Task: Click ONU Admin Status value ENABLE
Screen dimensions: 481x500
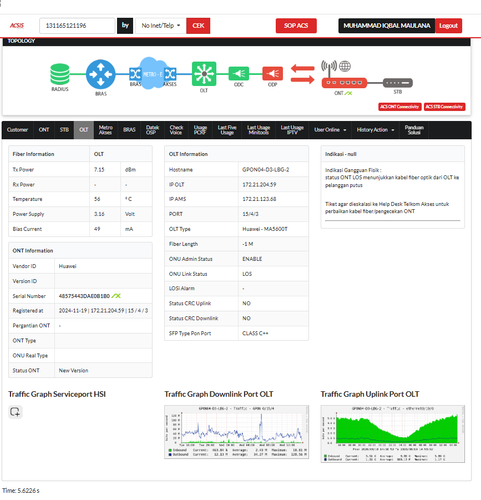Action: coord(252,259)
